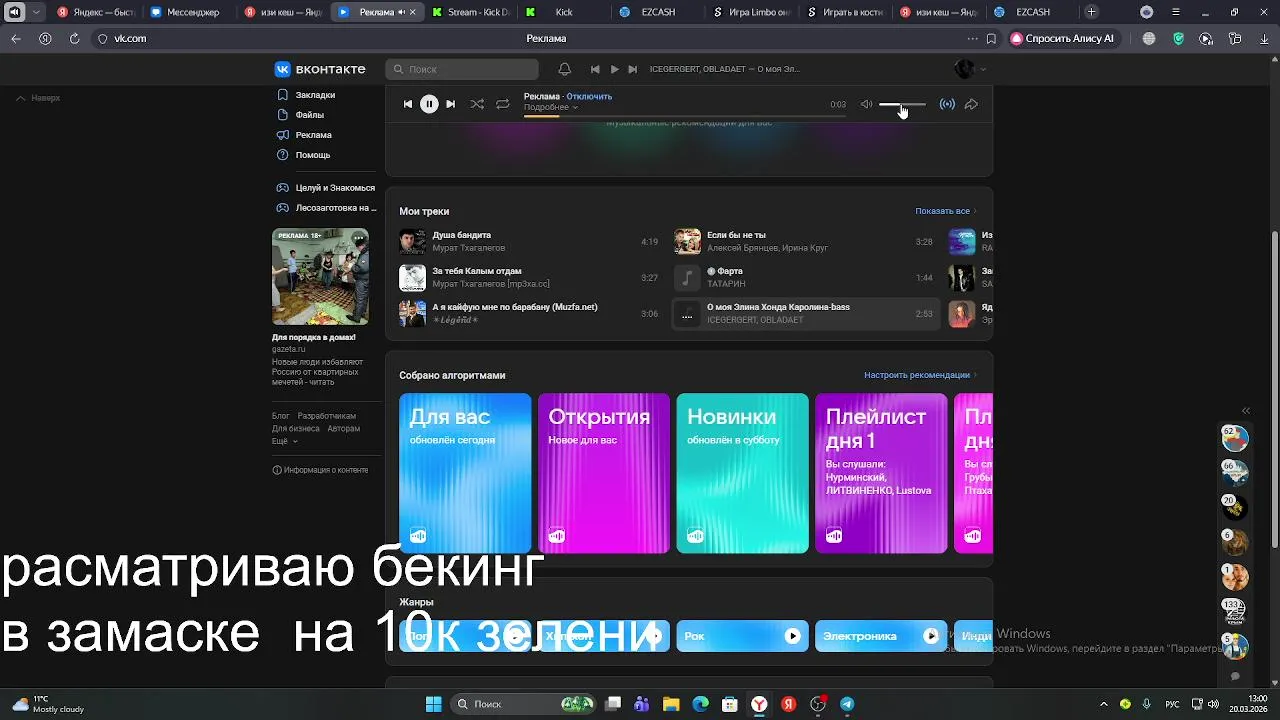This screenshot has height=720, width=1280.
Task: Open the Новинки playlist card
Action: coord(742,473)
